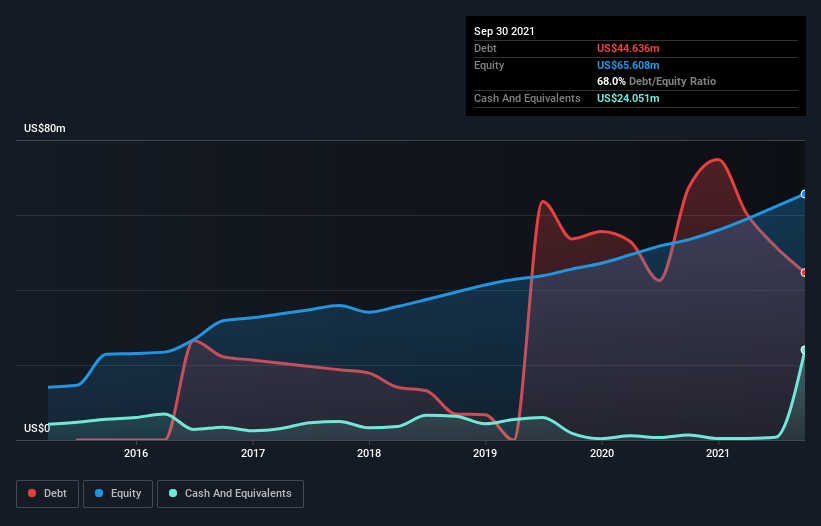The image size is (821, 526).
Task: Click the Debt label in tooltip
Action: (485, 48)
